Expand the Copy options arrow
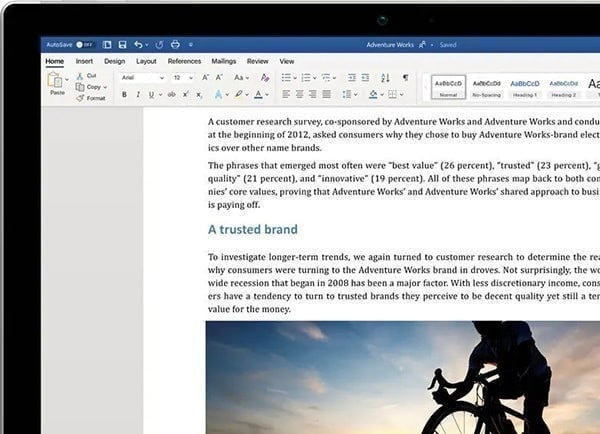The width and height of the screenshot is (600, 434). tap(105, 87)
